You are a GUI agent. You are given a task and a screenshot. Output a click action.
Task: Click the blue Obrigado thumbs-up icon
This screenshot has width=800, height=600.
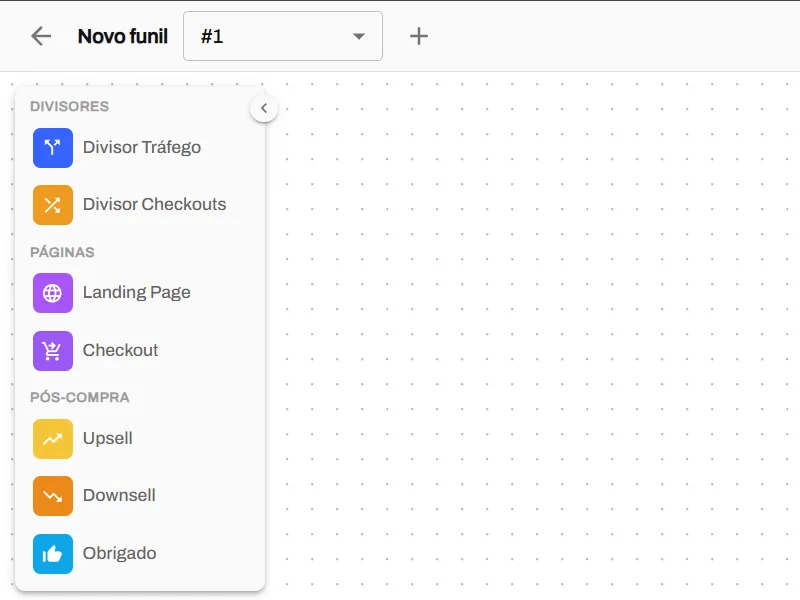(53, 554)
